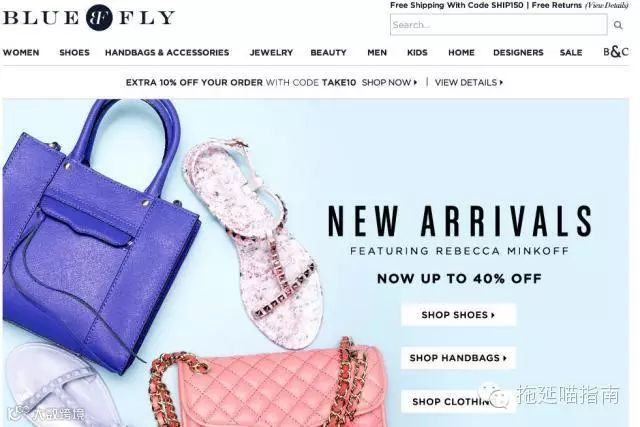
Task: Click the SHOP SHOES button
Action: (x=458, y=315)
